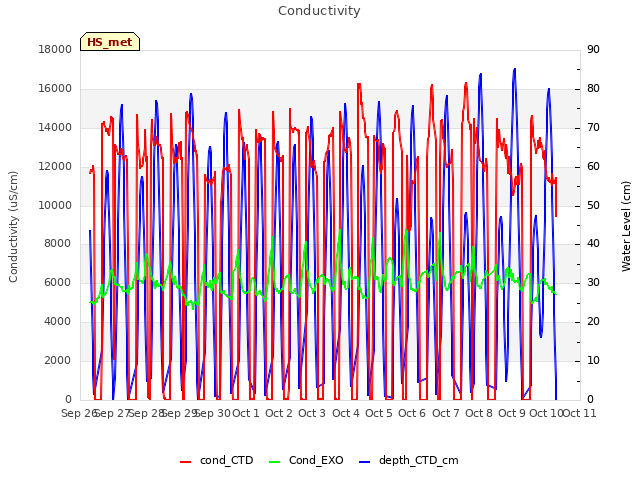
Task: Click the 20 right axis tick label
Action: [x=593, y=322]
